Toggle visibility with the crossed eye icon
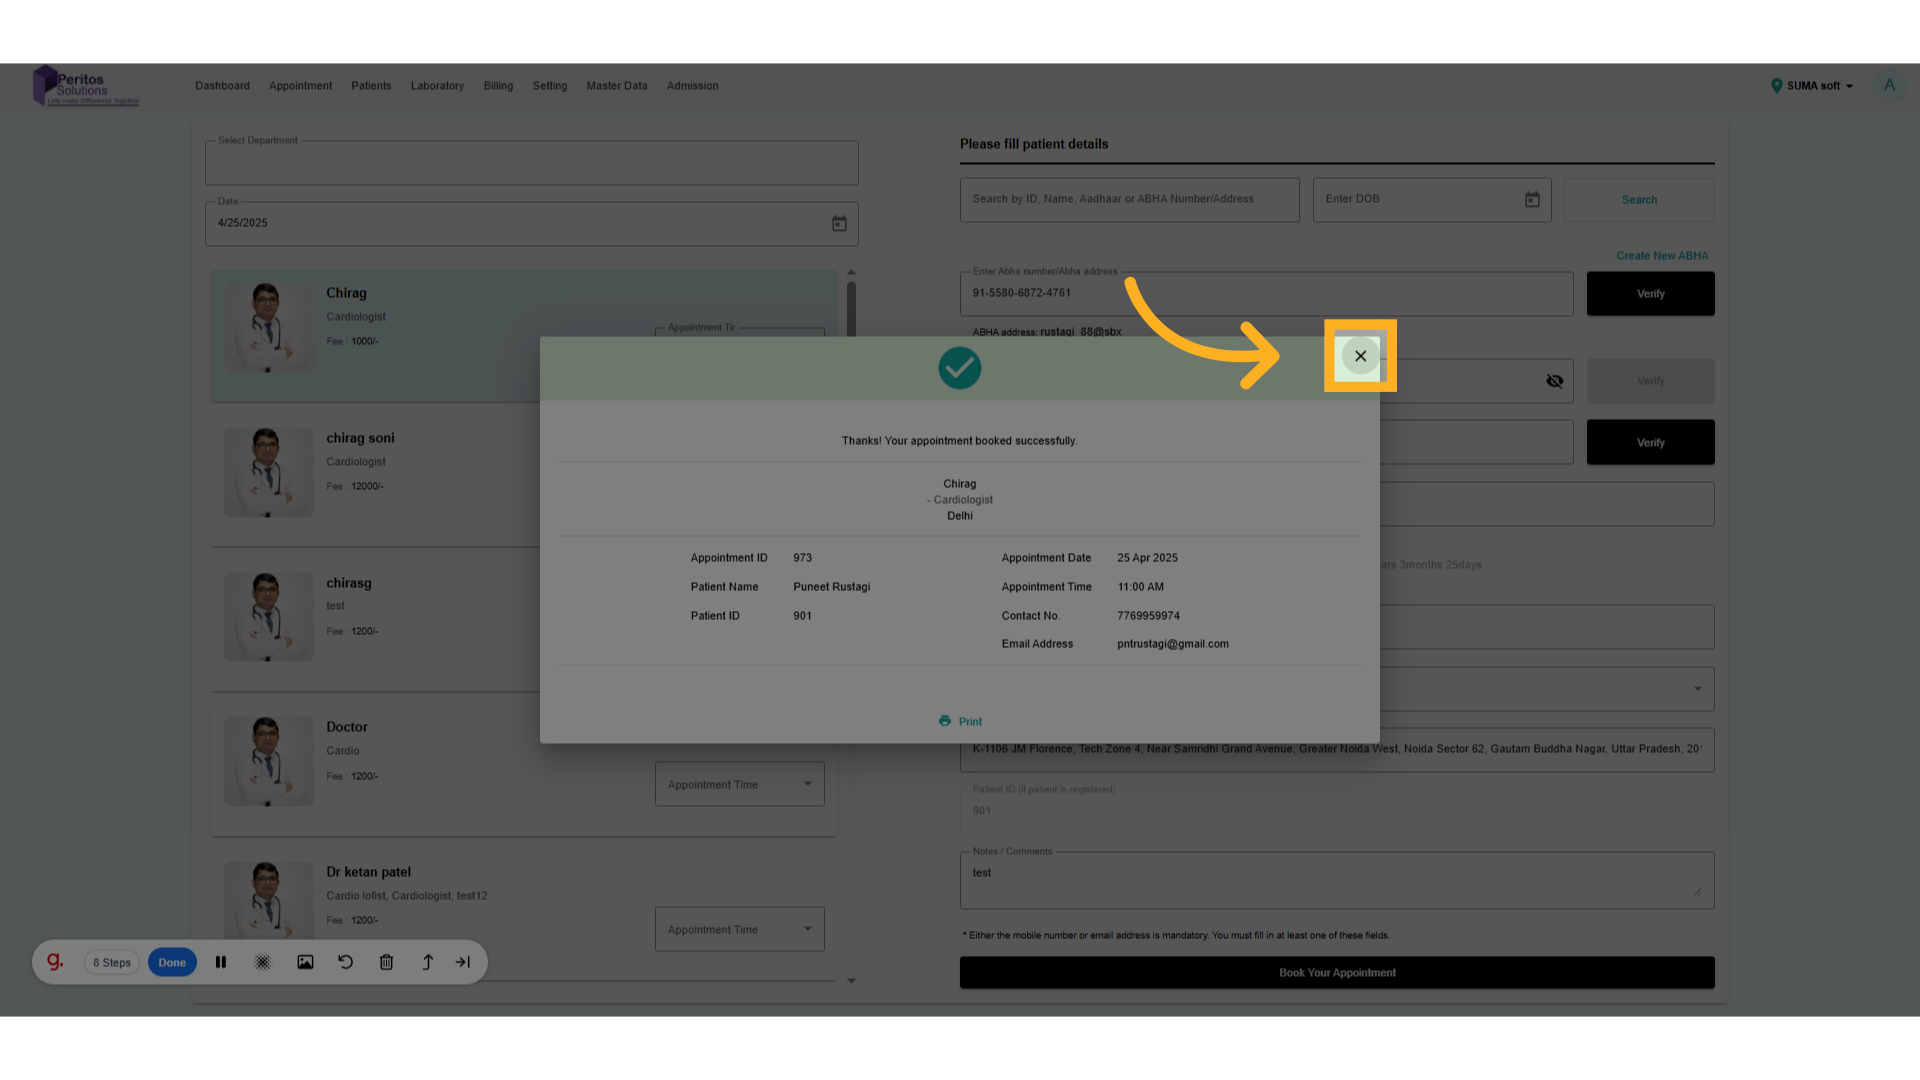1920x1080 pixels. coord(1554,381)
